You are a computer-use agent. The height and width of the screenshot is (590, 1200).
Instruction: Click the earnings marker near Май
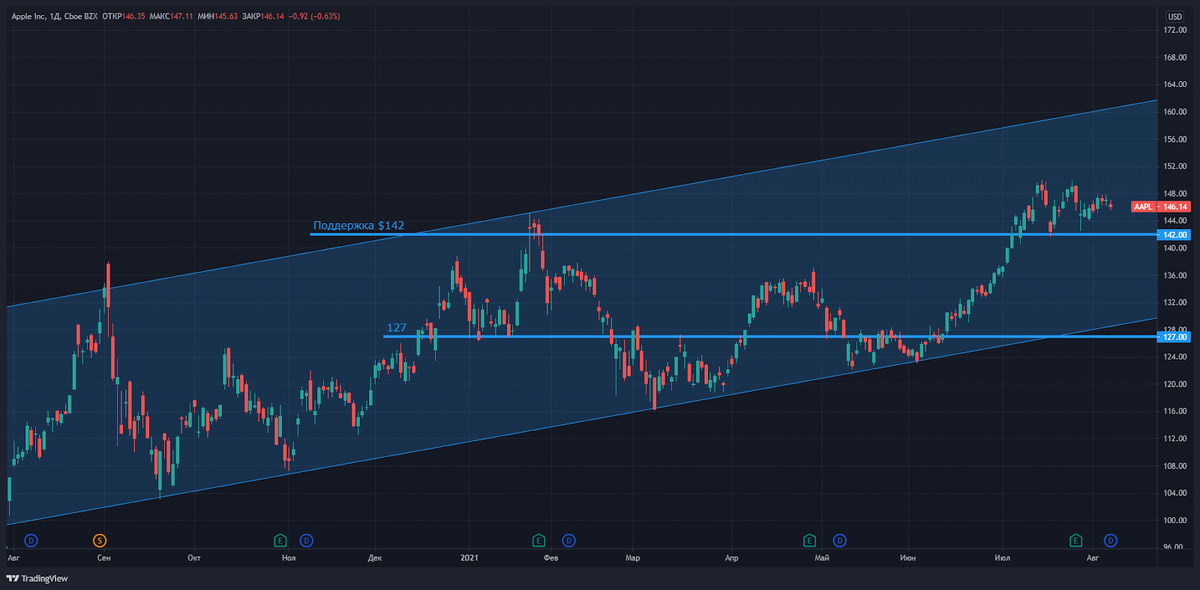(808, 540)
